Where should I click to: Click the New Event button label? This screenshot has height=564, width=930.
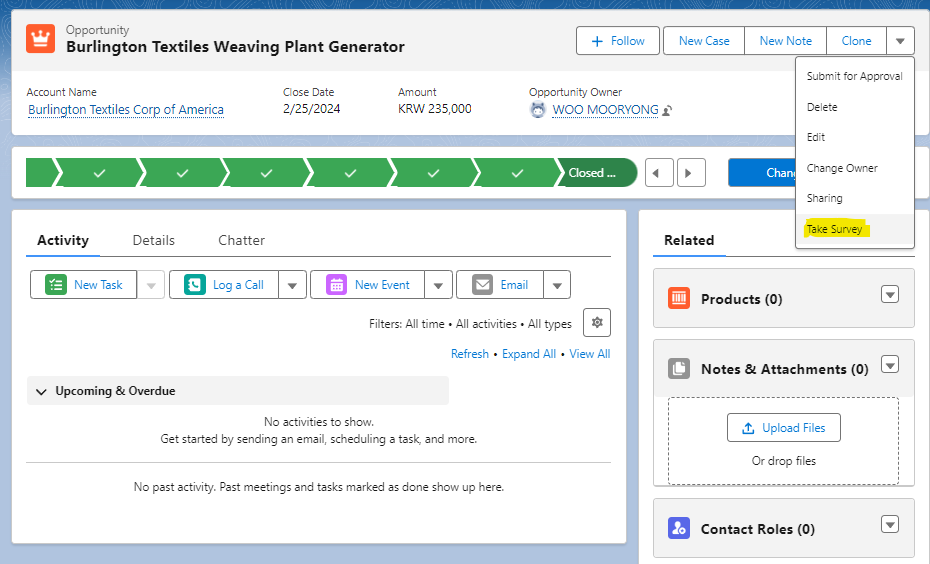click(382, 285)
